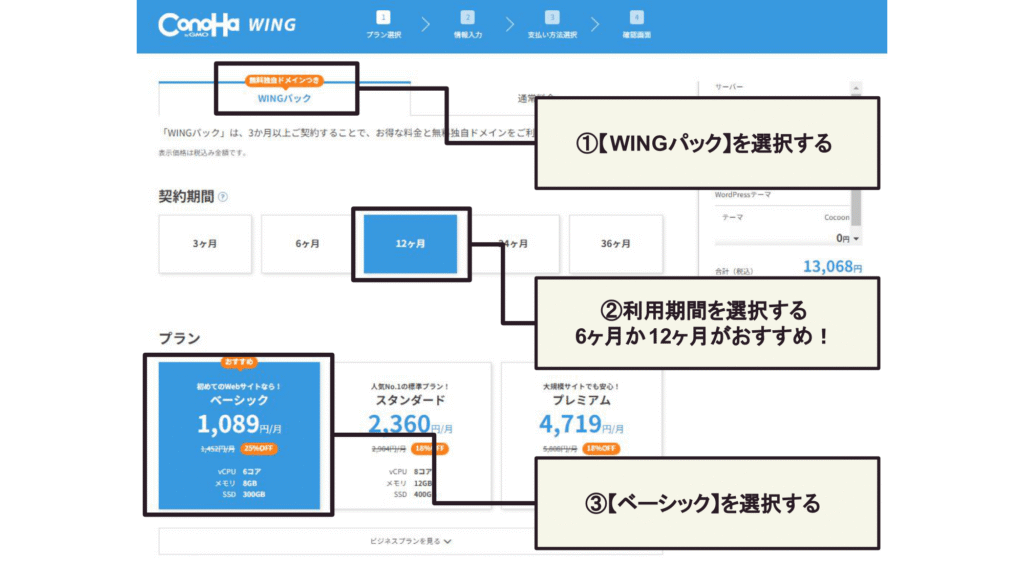Click step 4 確認画面 indicator
The height and width of the screenshot is (576, 1024).
click(637, 26)
